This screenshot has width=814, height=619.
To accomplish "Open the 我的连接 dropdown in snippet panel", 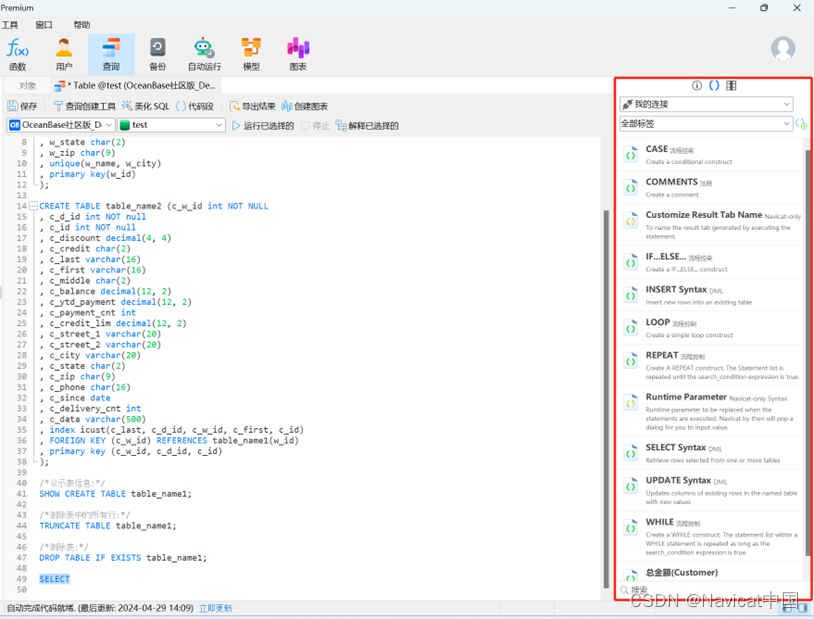I will [x=706, y=104].
